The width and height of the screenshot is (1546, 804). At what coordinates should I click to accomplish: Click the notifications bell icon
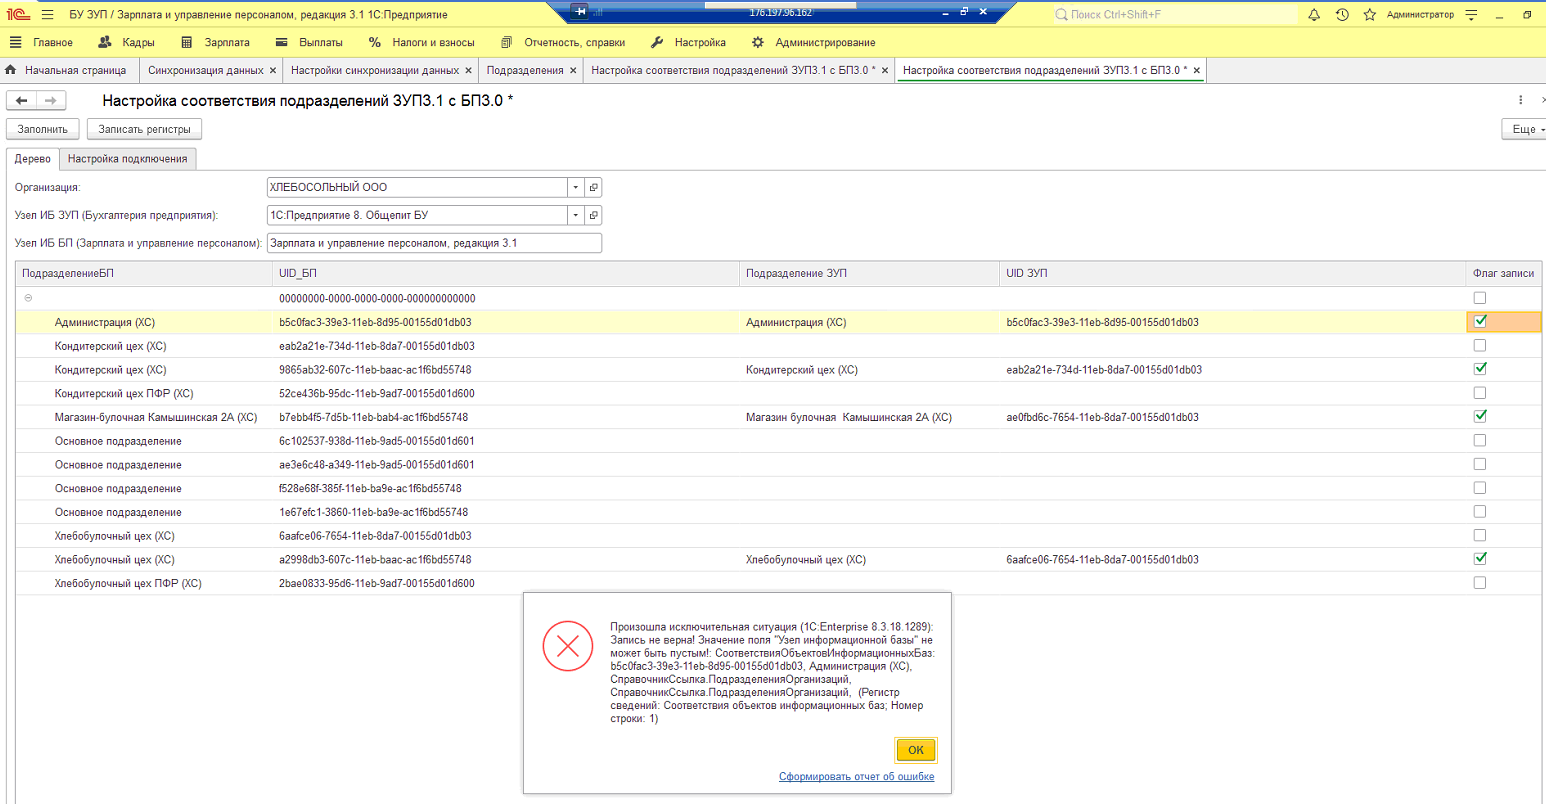click(x=1314, y=14)
